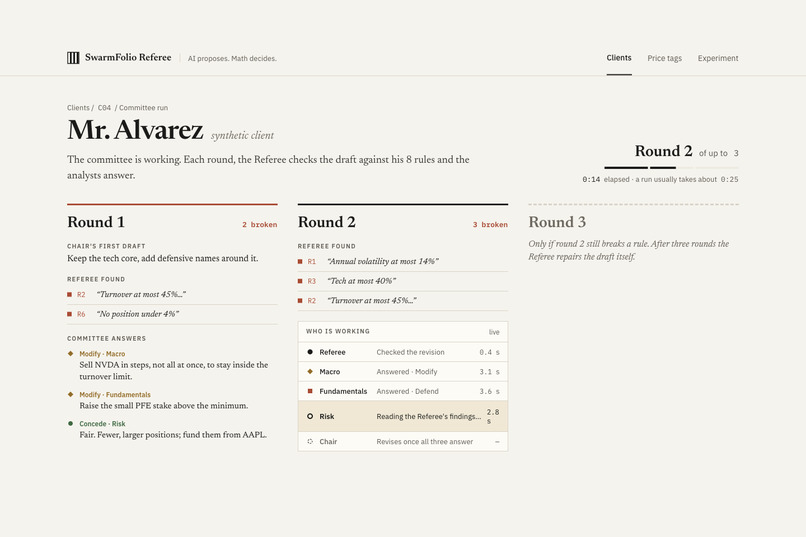Click the red square beside R6
The width and height of the screenshot is (806, 537).
click(69, 314)
